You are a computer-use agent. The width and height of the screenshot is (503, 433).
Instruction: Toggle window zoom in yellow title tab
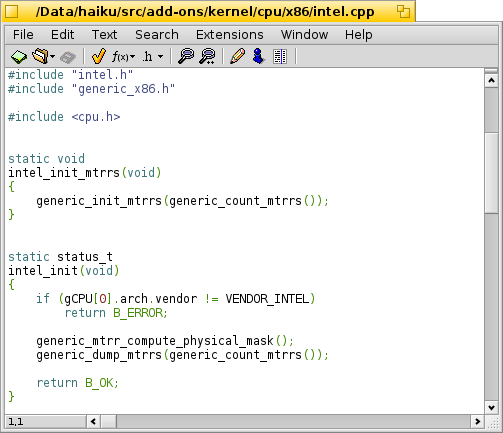click(x=403, y=12)
